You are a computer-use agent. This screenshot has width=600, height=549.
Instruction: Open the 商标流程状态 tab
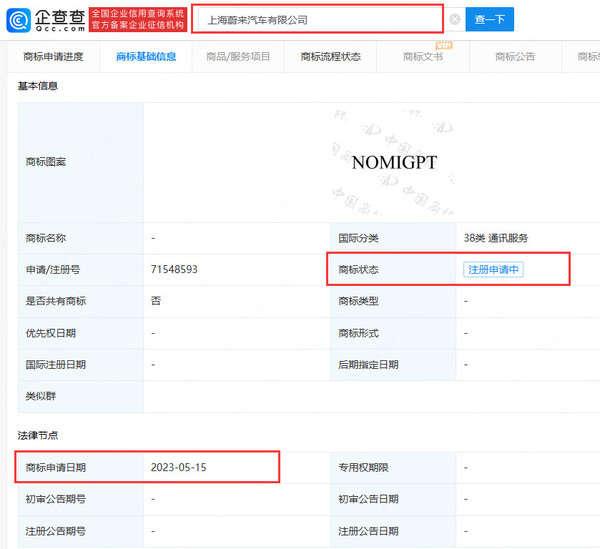coord(331,57)
